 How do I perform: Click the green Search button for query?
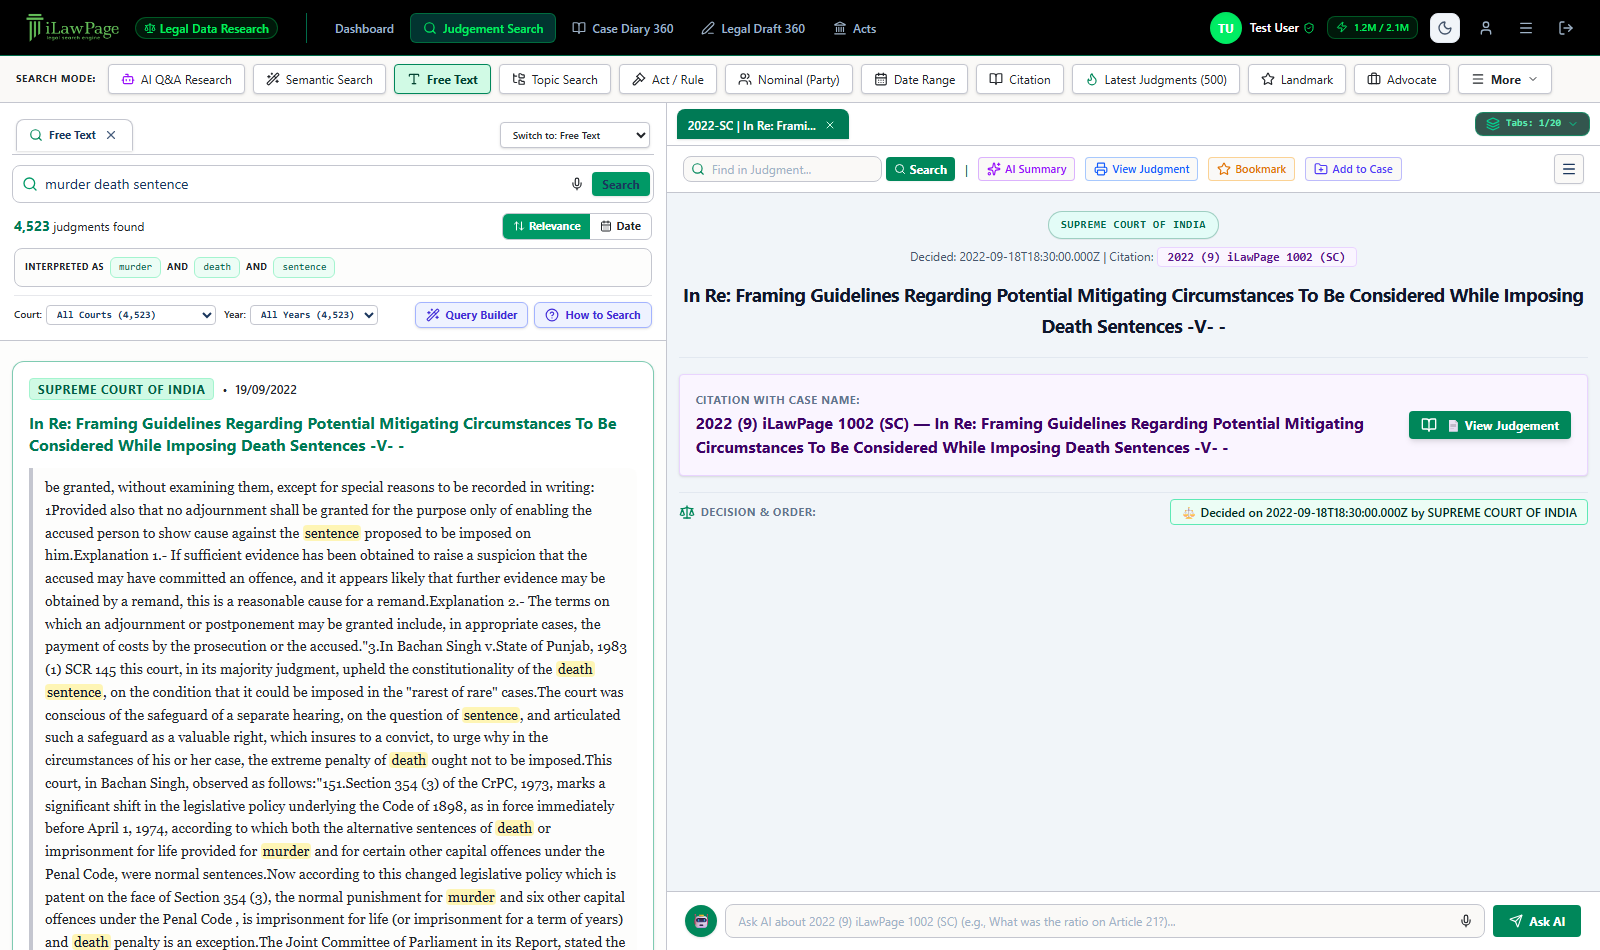click(621, 184)
